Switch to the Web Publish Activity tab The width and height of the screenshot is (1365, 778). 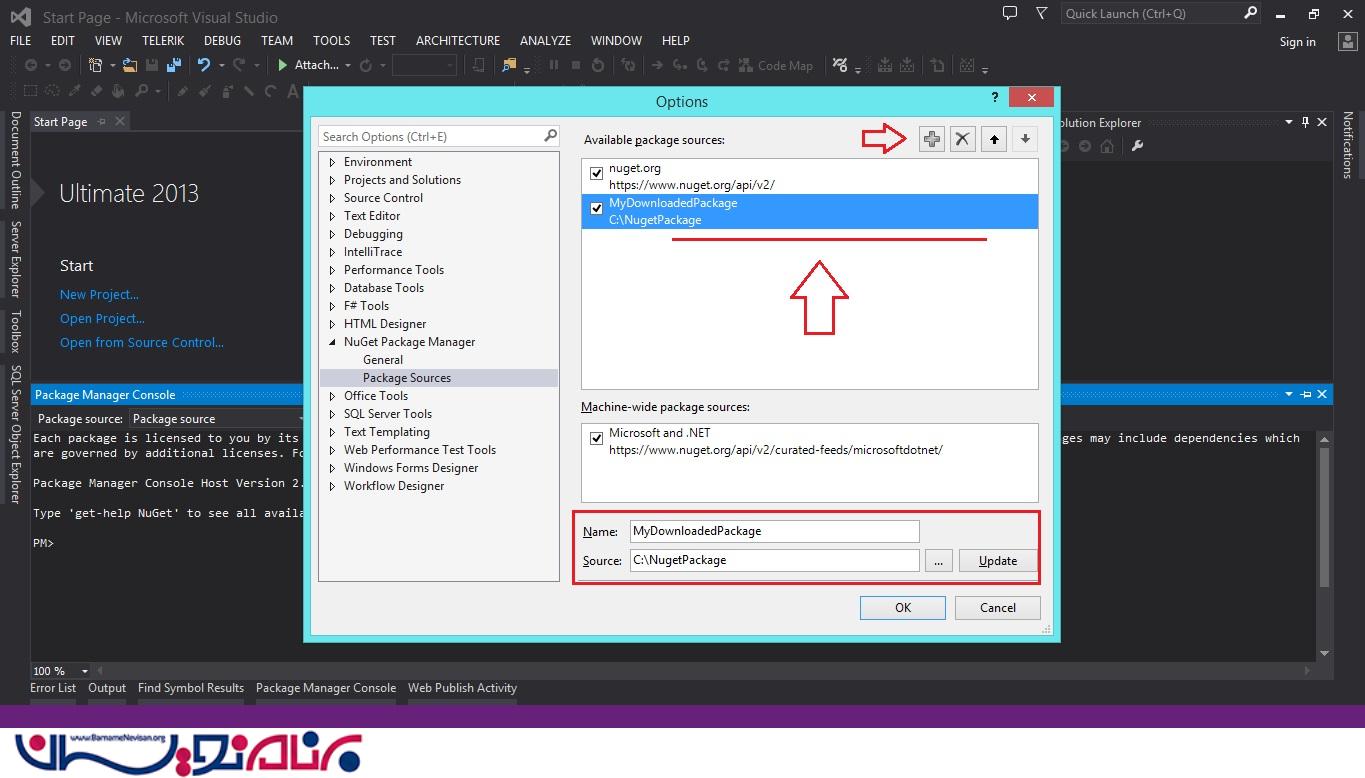point(462,688)
